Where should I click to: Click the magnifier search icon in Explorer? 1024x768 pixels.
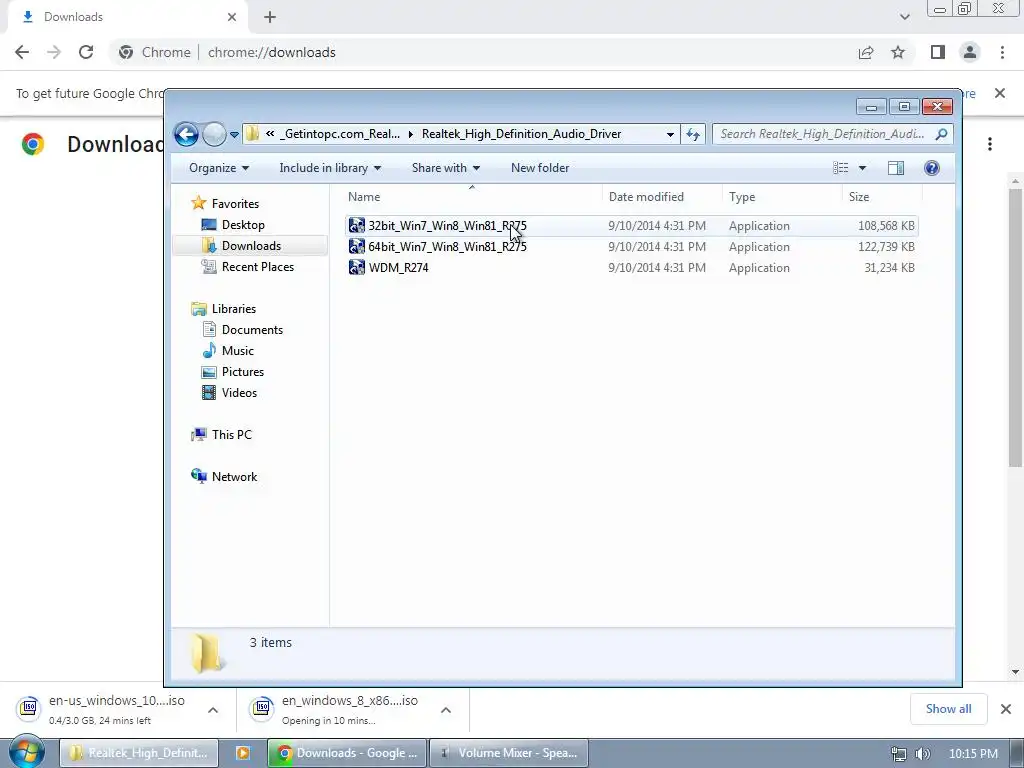pyautogui.click(x=941, y=134)
